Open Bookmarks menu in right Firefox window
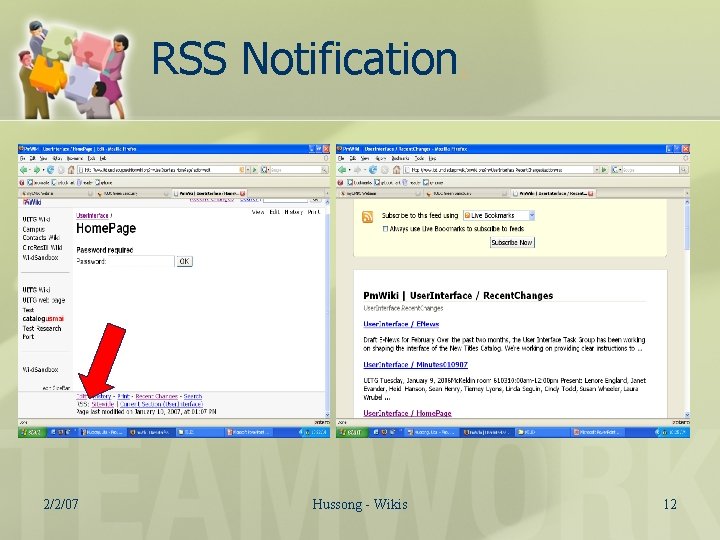This screenshot has width=720, height=540. click(400, 158)
